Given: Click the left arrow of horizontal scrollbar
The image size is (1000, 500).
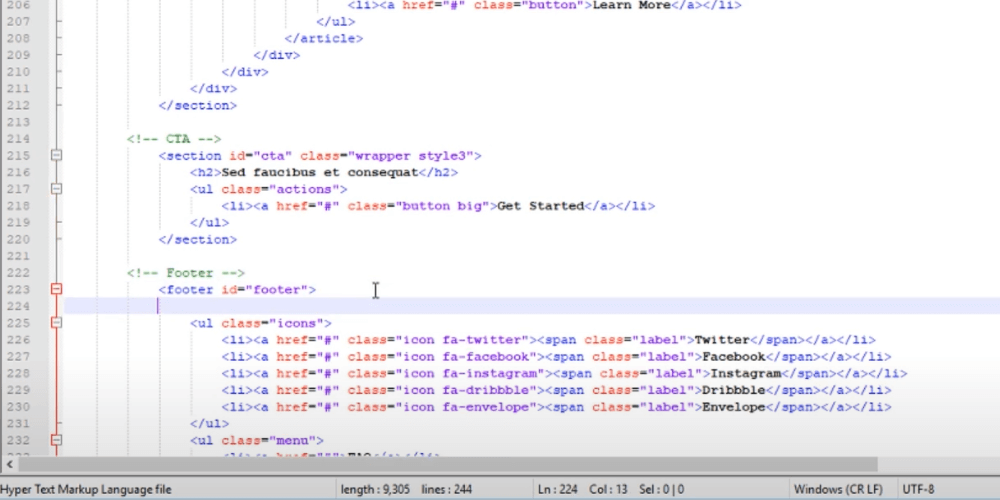Looking at the screenshot, I should pyautogui.click(x=9, y=464).
